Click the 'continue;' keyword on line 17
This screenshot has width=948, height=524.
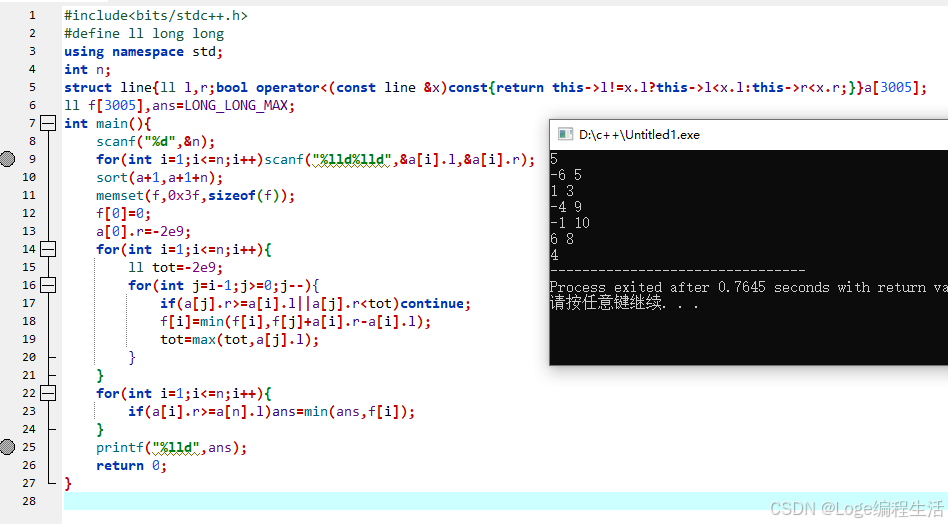(435, 303)
